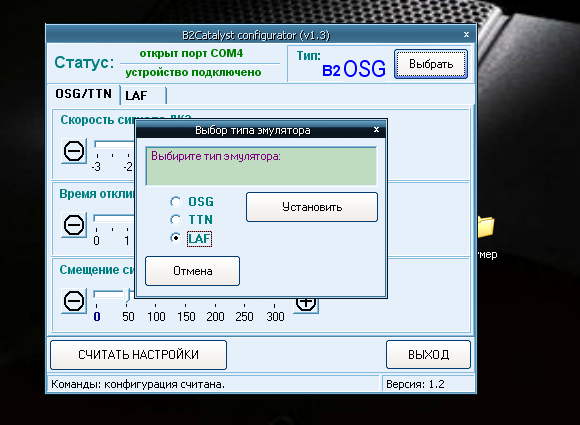Click the СЧИТАТЬ НАСТРОЙКИ button
580x425 pixels.
(x=138, y=355)
